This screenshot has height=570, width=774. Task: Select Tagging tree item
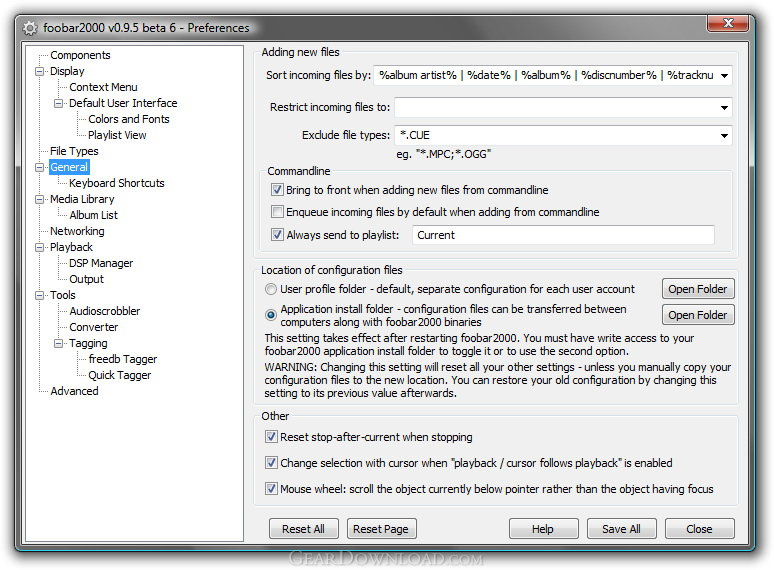click(88, 343)
